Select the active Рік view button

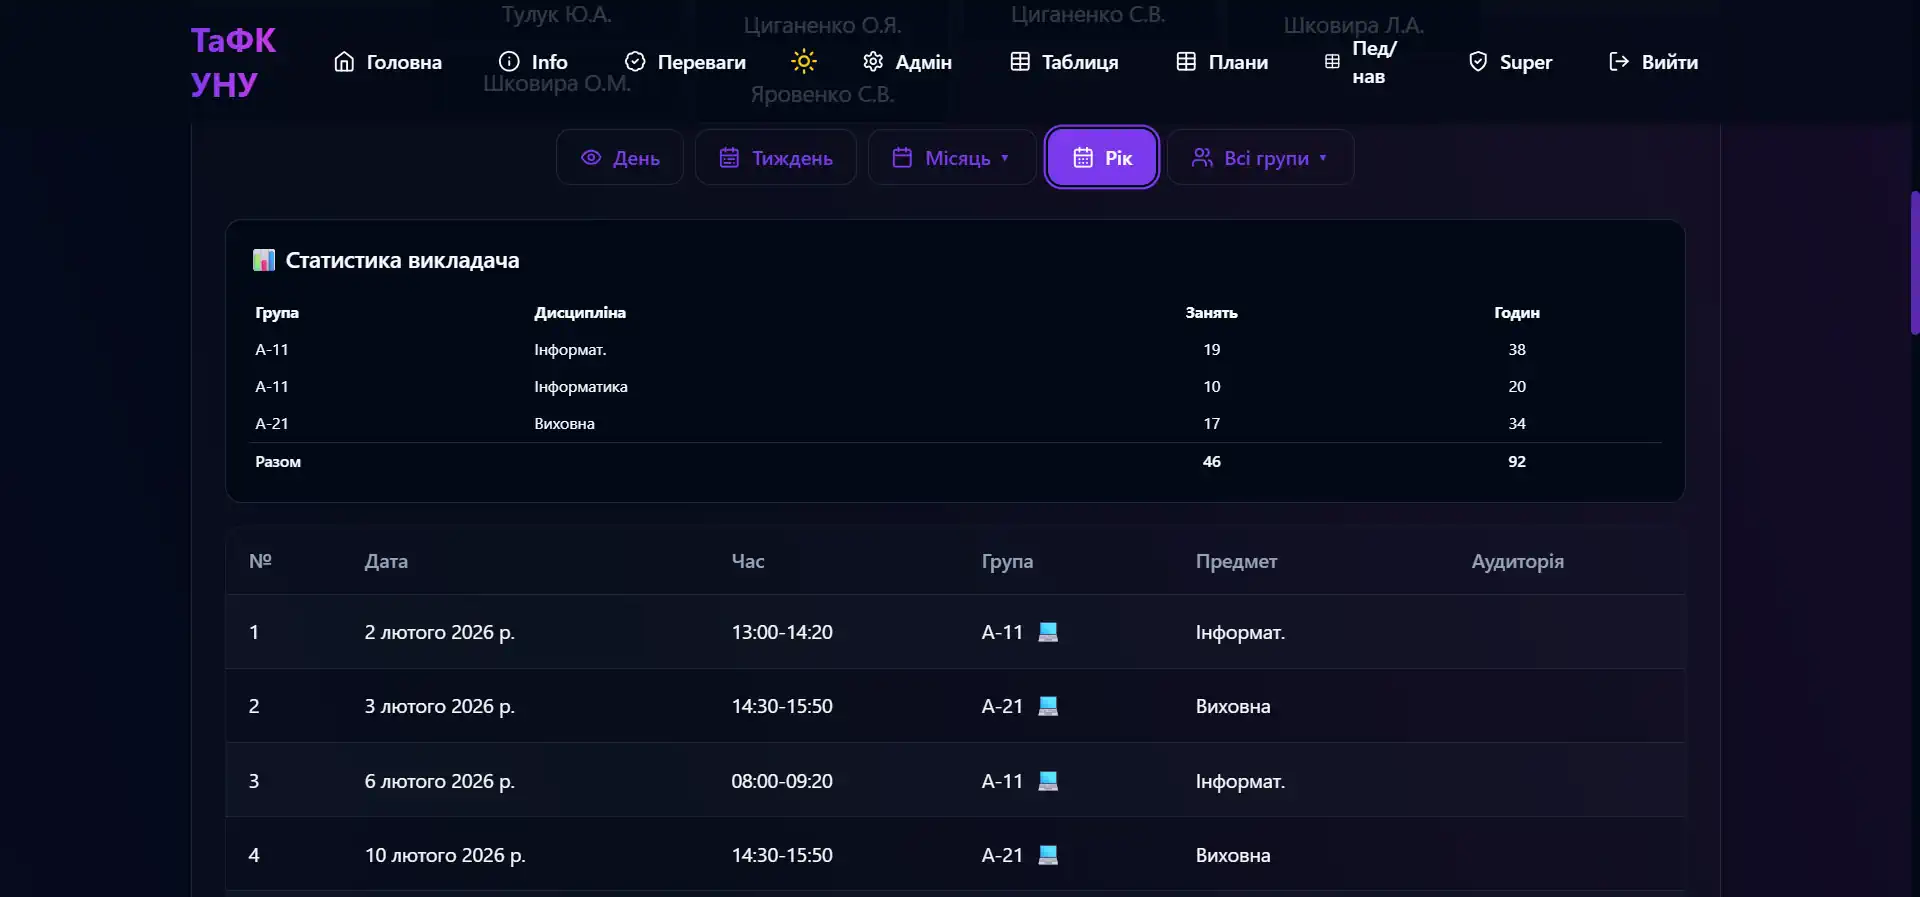[1102, 158]
